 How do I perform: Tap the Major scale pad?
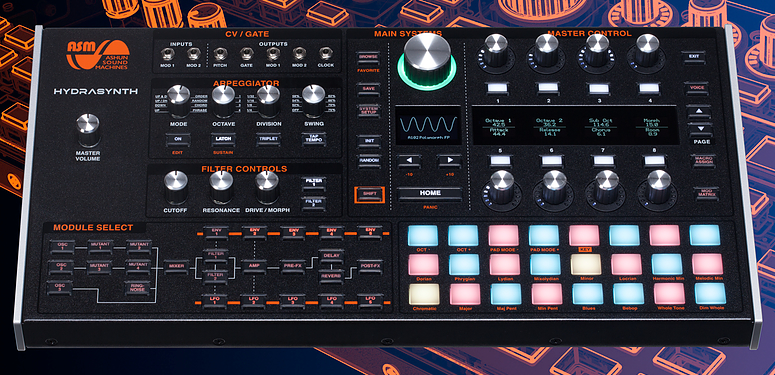465,294
